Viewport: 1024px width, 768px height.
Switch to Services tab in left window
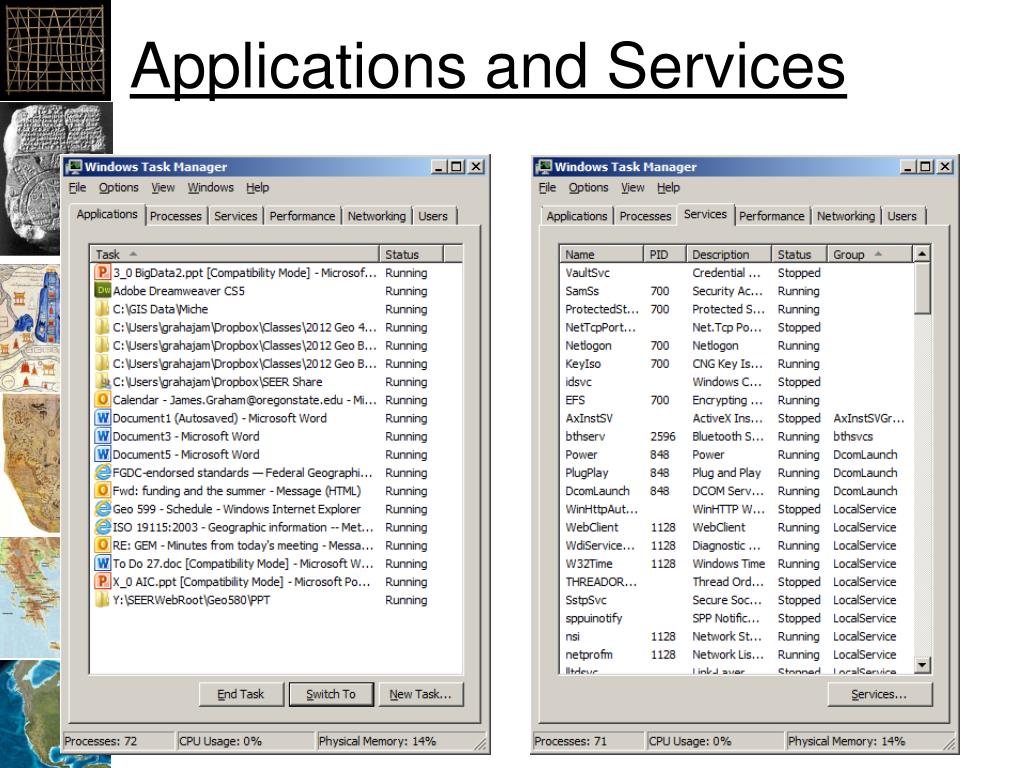tap(236, 216)
